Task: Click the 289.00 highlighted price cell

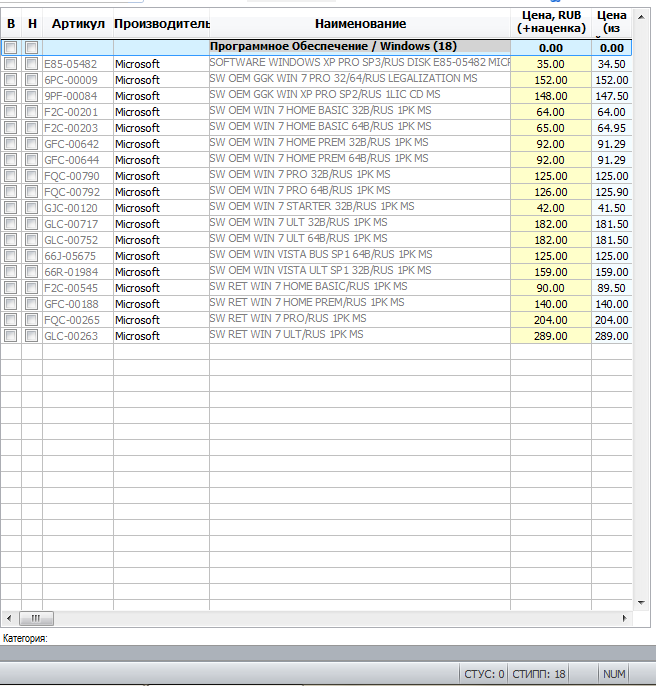Action: click(x=551, y=336)
